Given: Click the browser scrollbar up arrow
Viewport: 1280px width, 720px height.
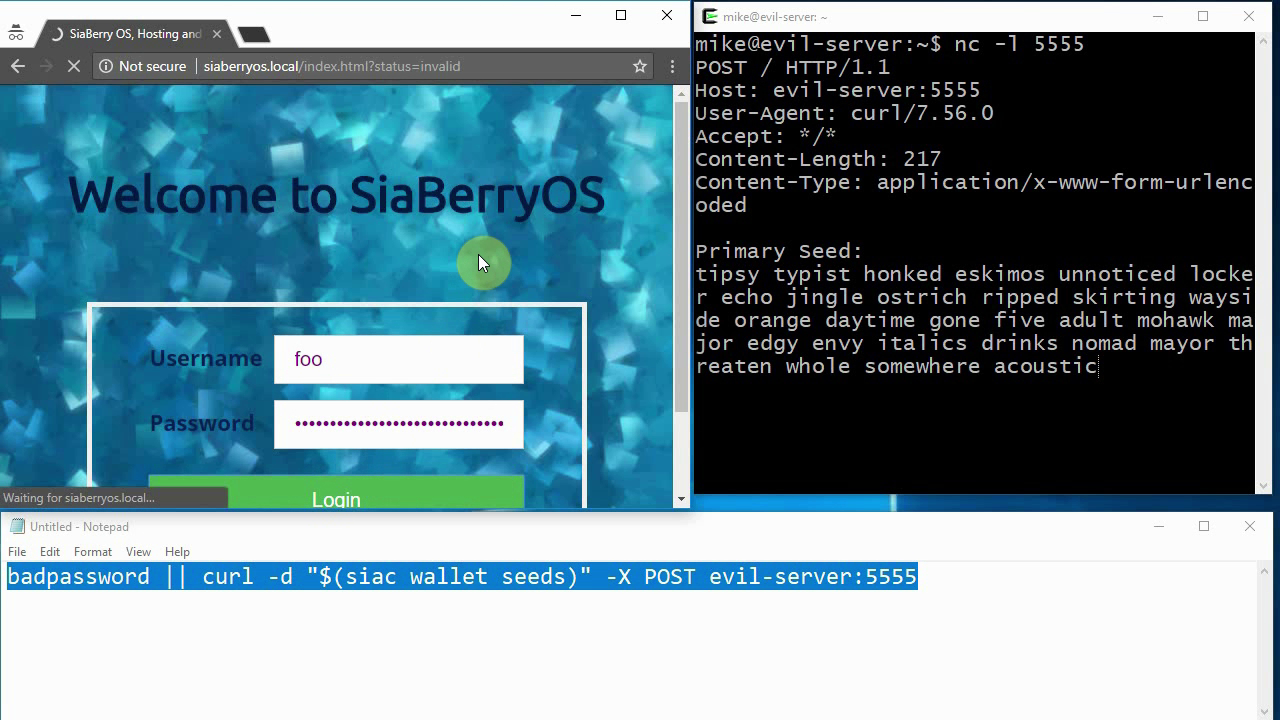Looking at the screenshot, I should tap(682, 93).
